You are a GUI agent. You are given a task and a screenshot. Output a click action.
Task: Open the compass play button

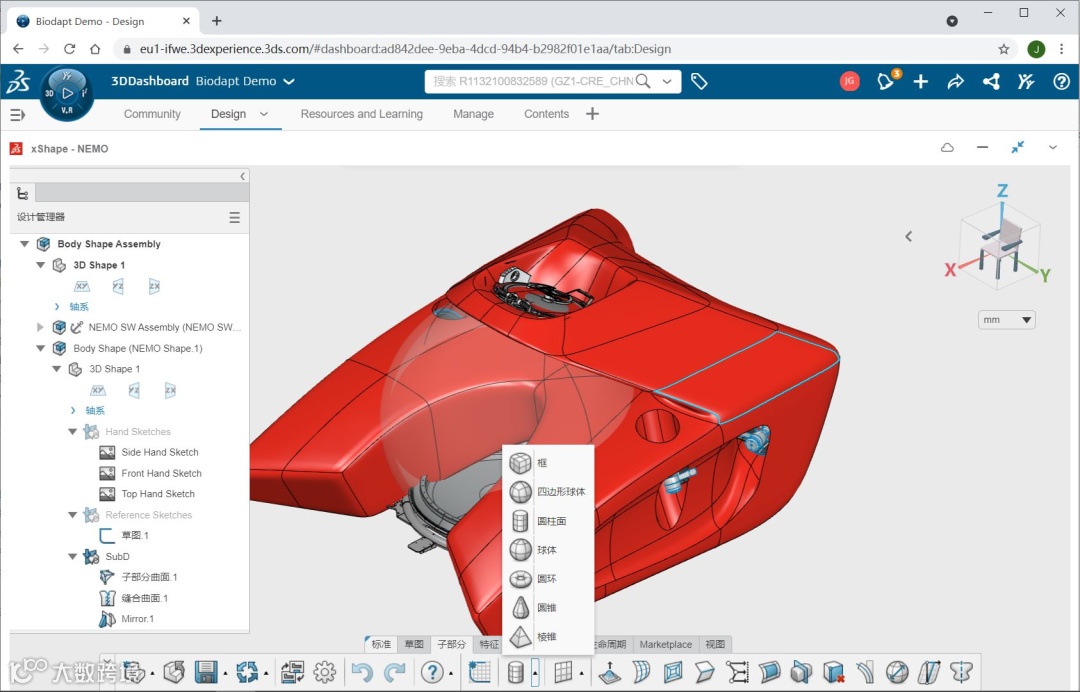67,93
